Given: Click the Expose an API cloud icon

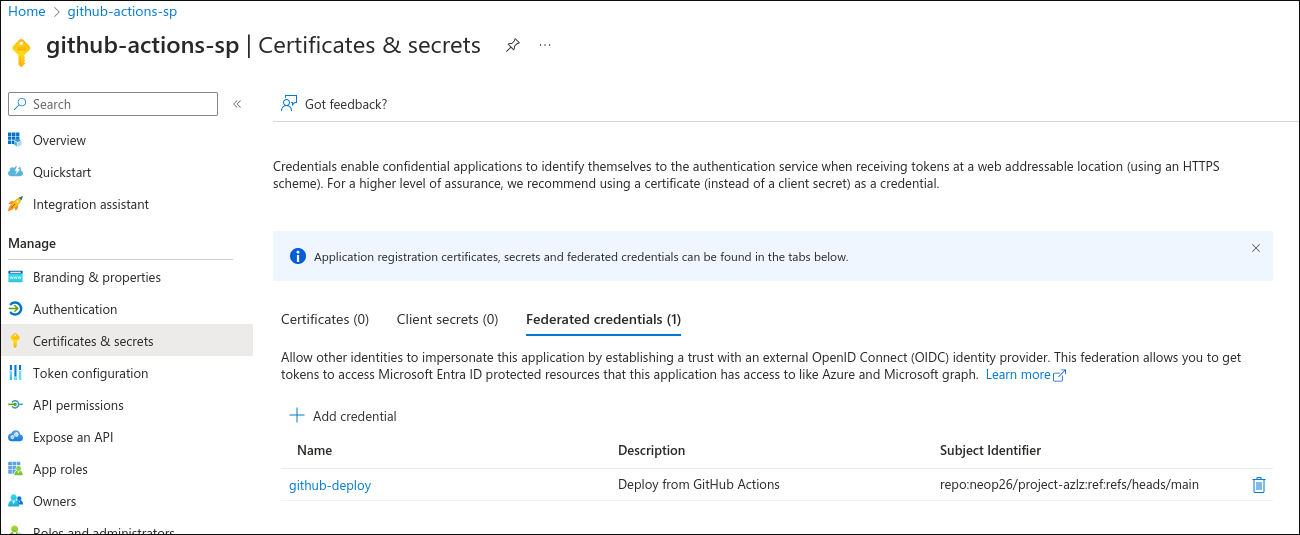Looking at the screenshot, I should 15,437.
